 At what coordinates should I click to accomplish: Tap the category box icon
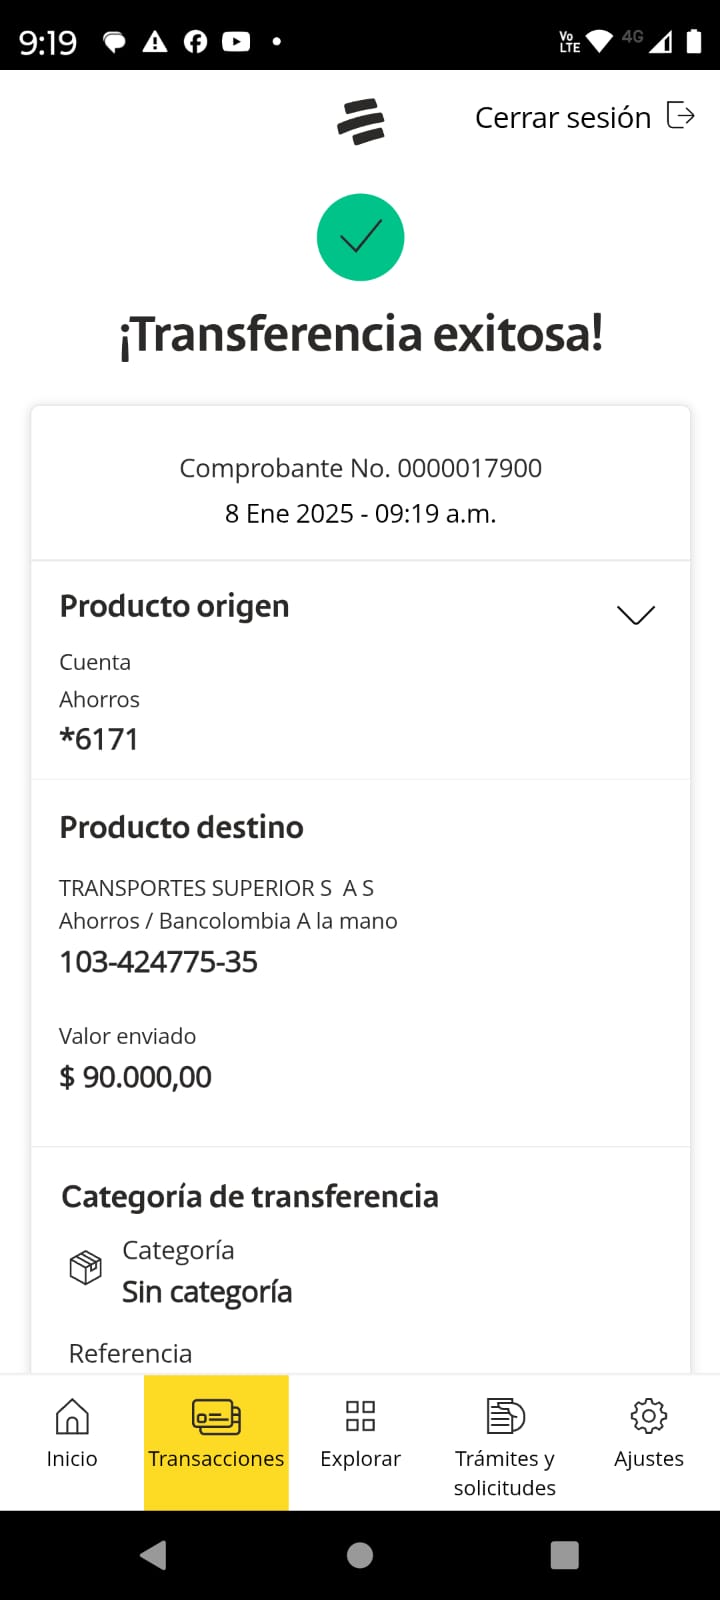[x=86, y=1268]
